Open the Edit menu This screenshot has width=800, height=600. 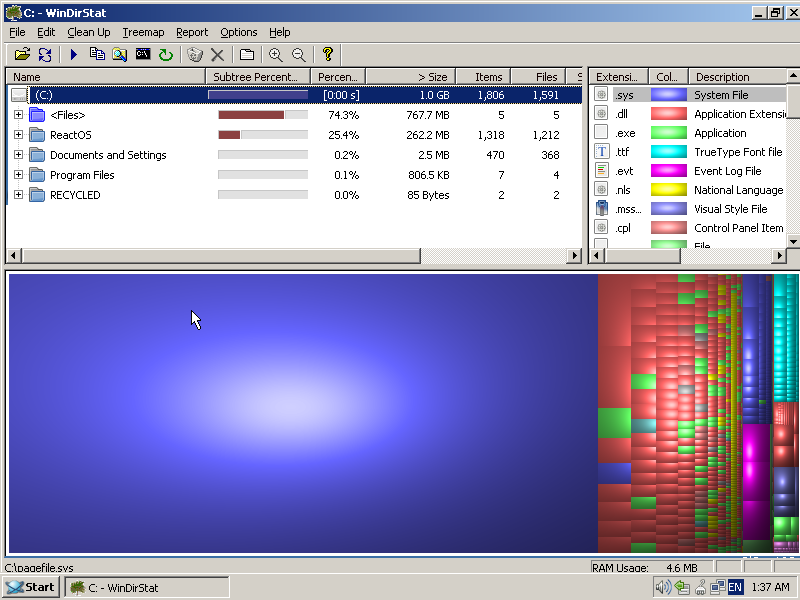pos(46,32)
